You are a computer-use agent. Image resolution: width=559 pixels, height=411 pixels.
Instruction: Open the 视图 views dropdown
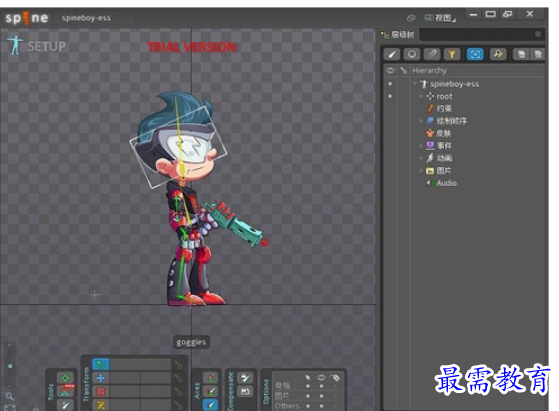point(440,17)
